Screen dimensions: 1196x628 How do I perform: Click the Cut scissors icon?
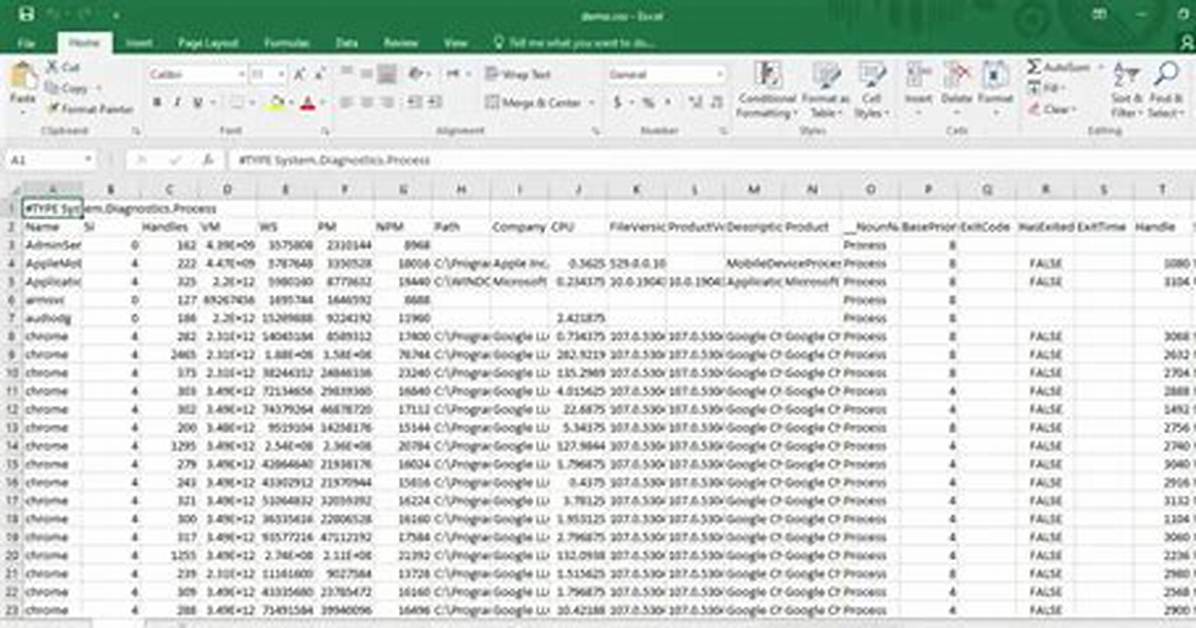click(53, 67)
